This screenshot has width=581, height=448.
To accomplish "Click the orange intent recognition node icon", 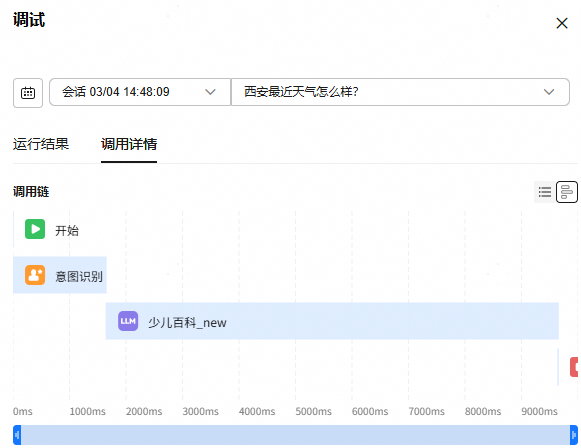I will 35,275.
